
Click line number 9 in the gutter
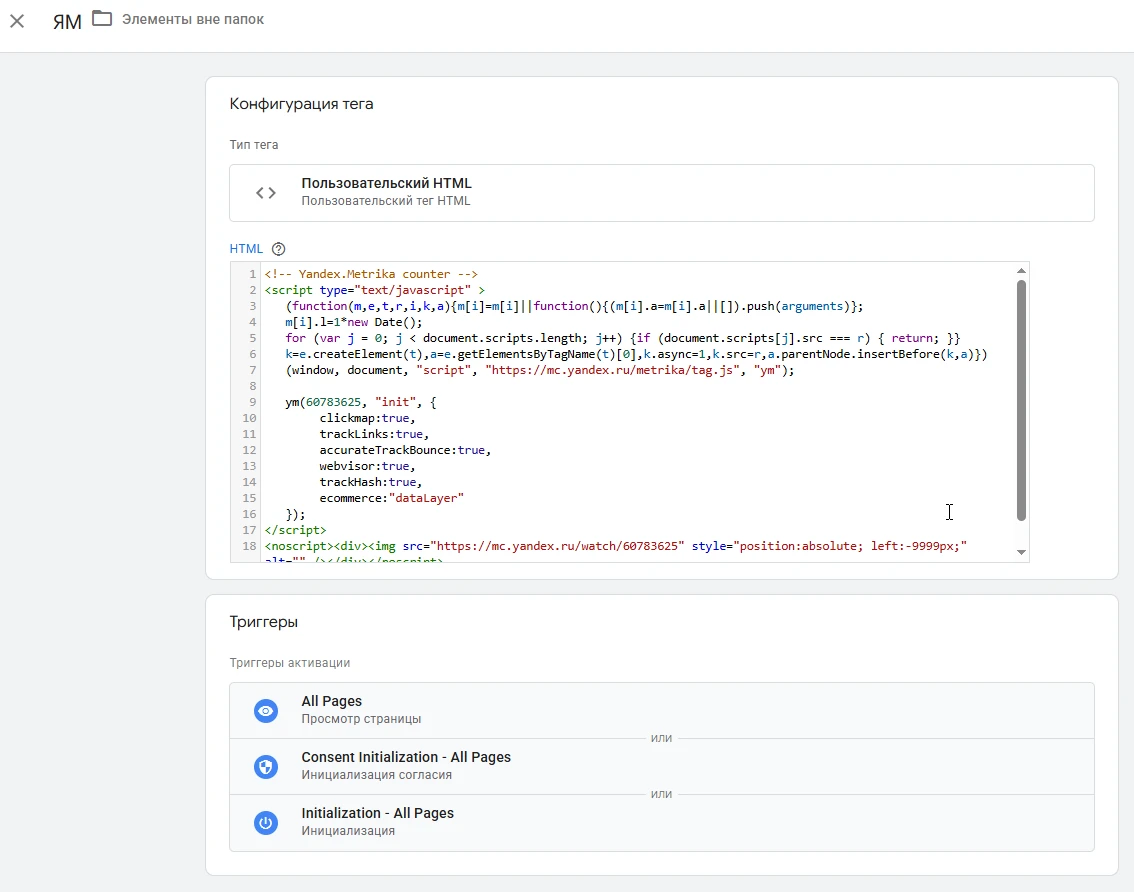(252, 402)
